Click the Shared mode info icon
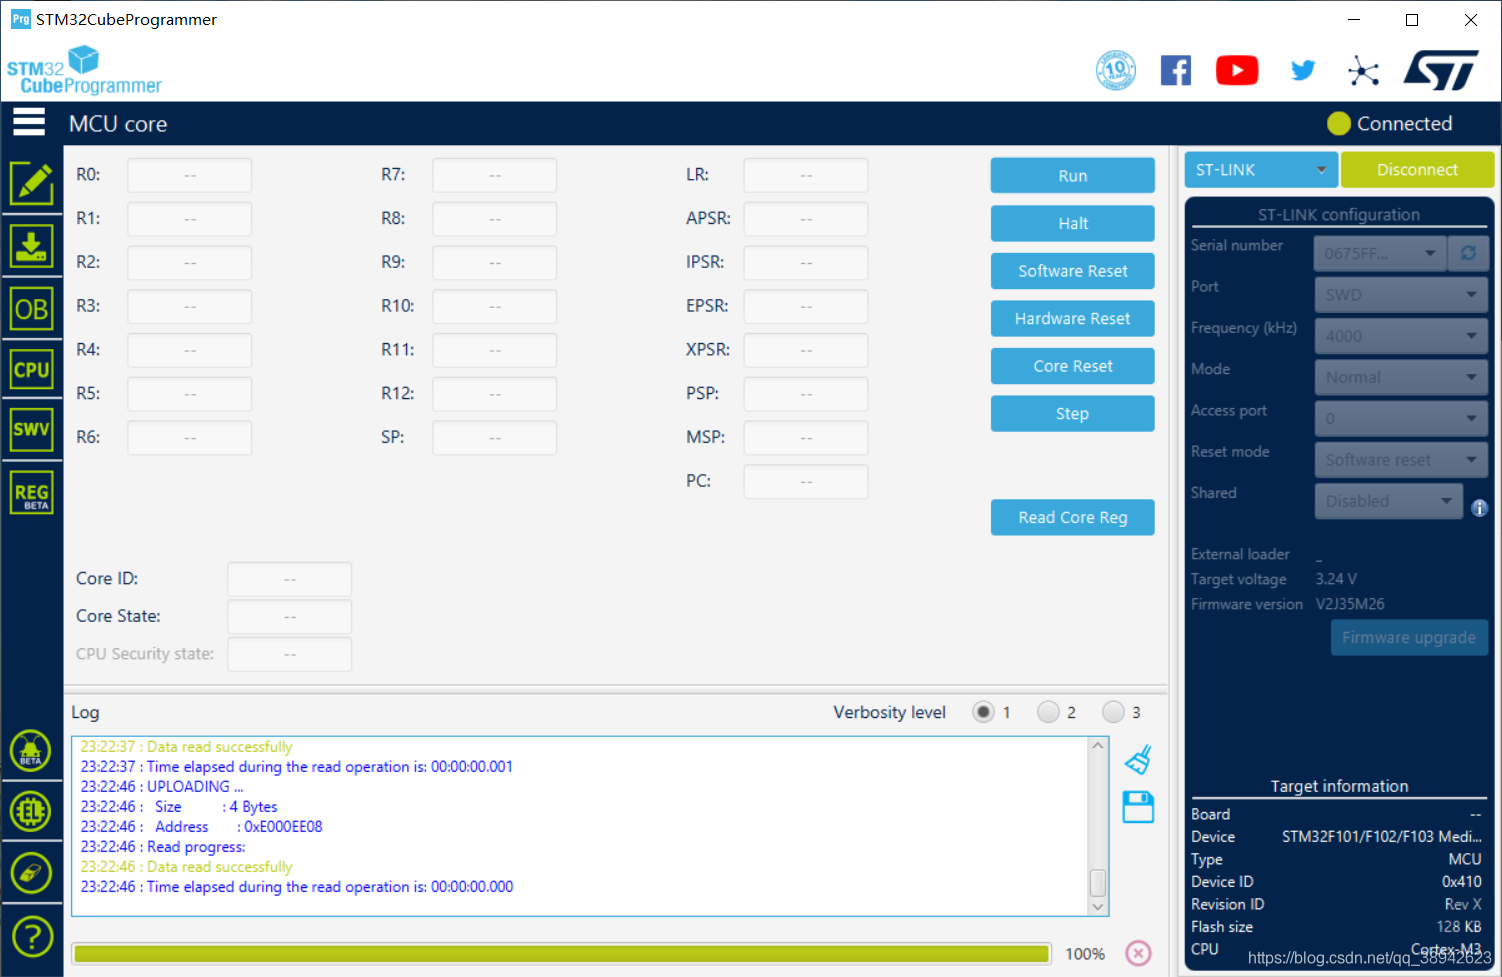The image size is (1502, 977). [x=1479, y=508]
